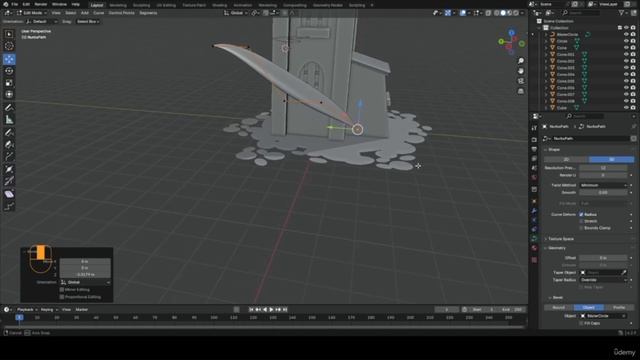Open the Global transform orientation dropdown in header
The width and height of the screenshot is (640, 360).
click(x=236, y=13)
